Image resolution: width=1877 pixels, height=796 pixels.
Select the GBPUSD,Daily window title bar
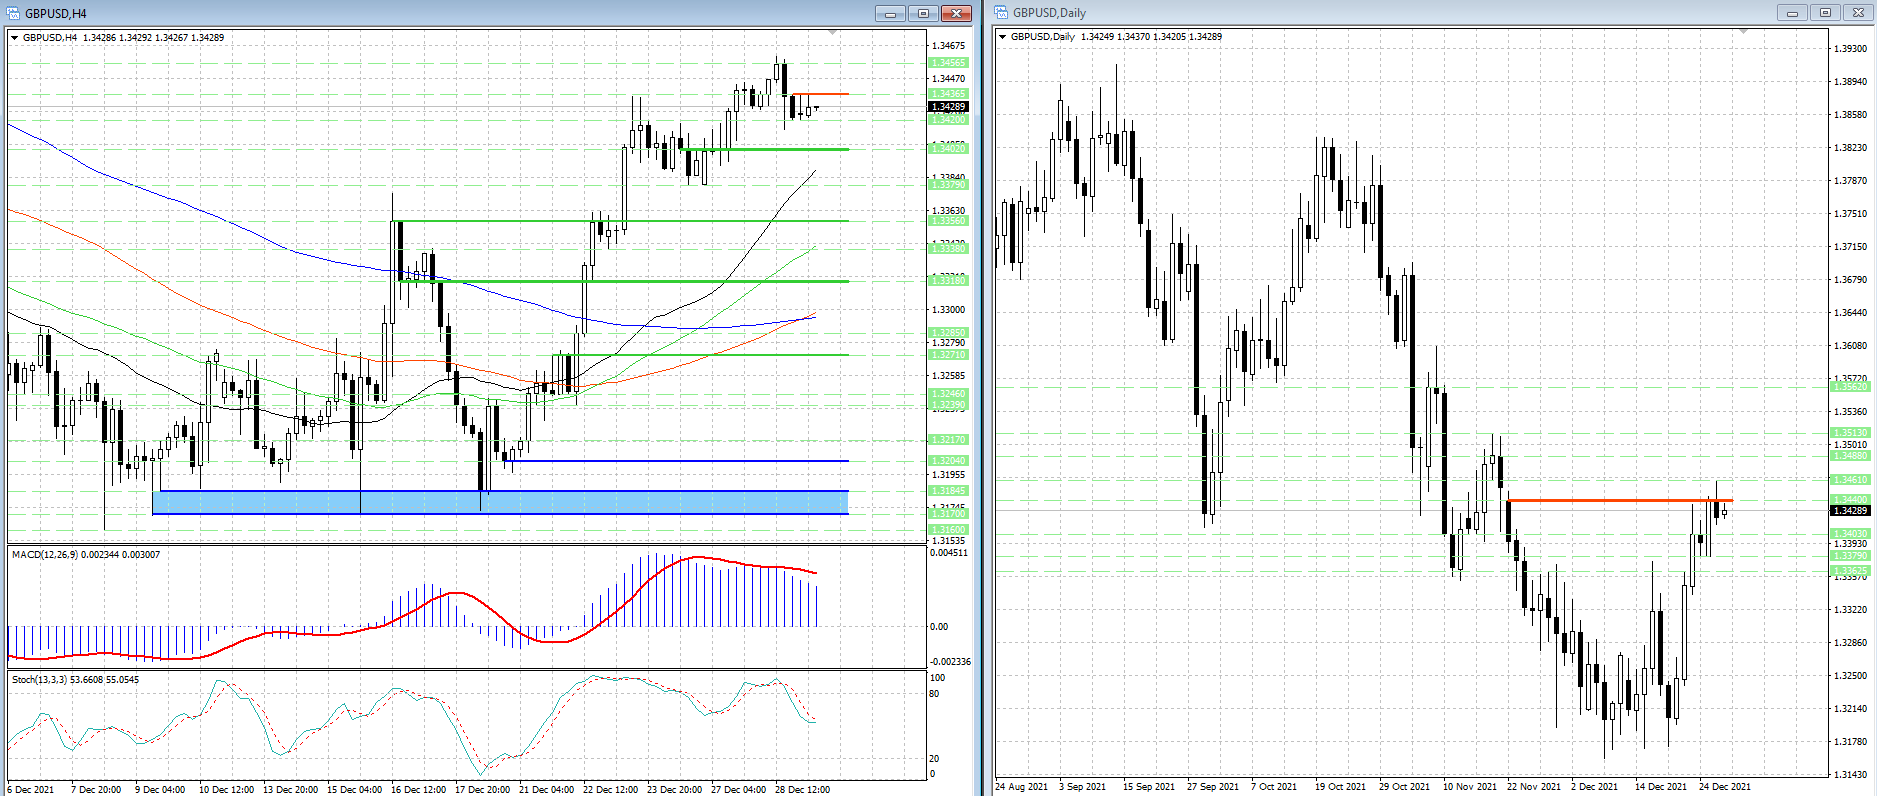1400,13
